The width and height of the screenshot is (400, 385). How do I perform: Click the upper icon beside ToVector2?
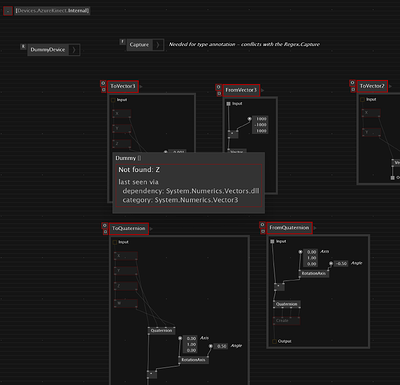(352, 83)
